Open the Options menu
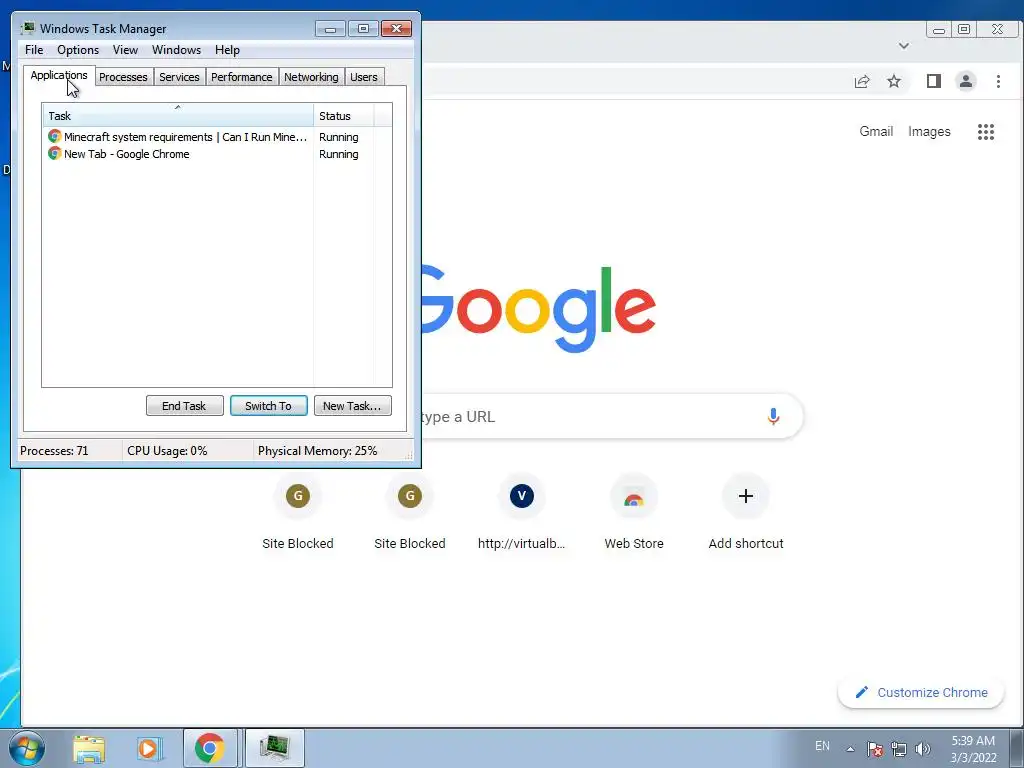 (x=78, y=50)
